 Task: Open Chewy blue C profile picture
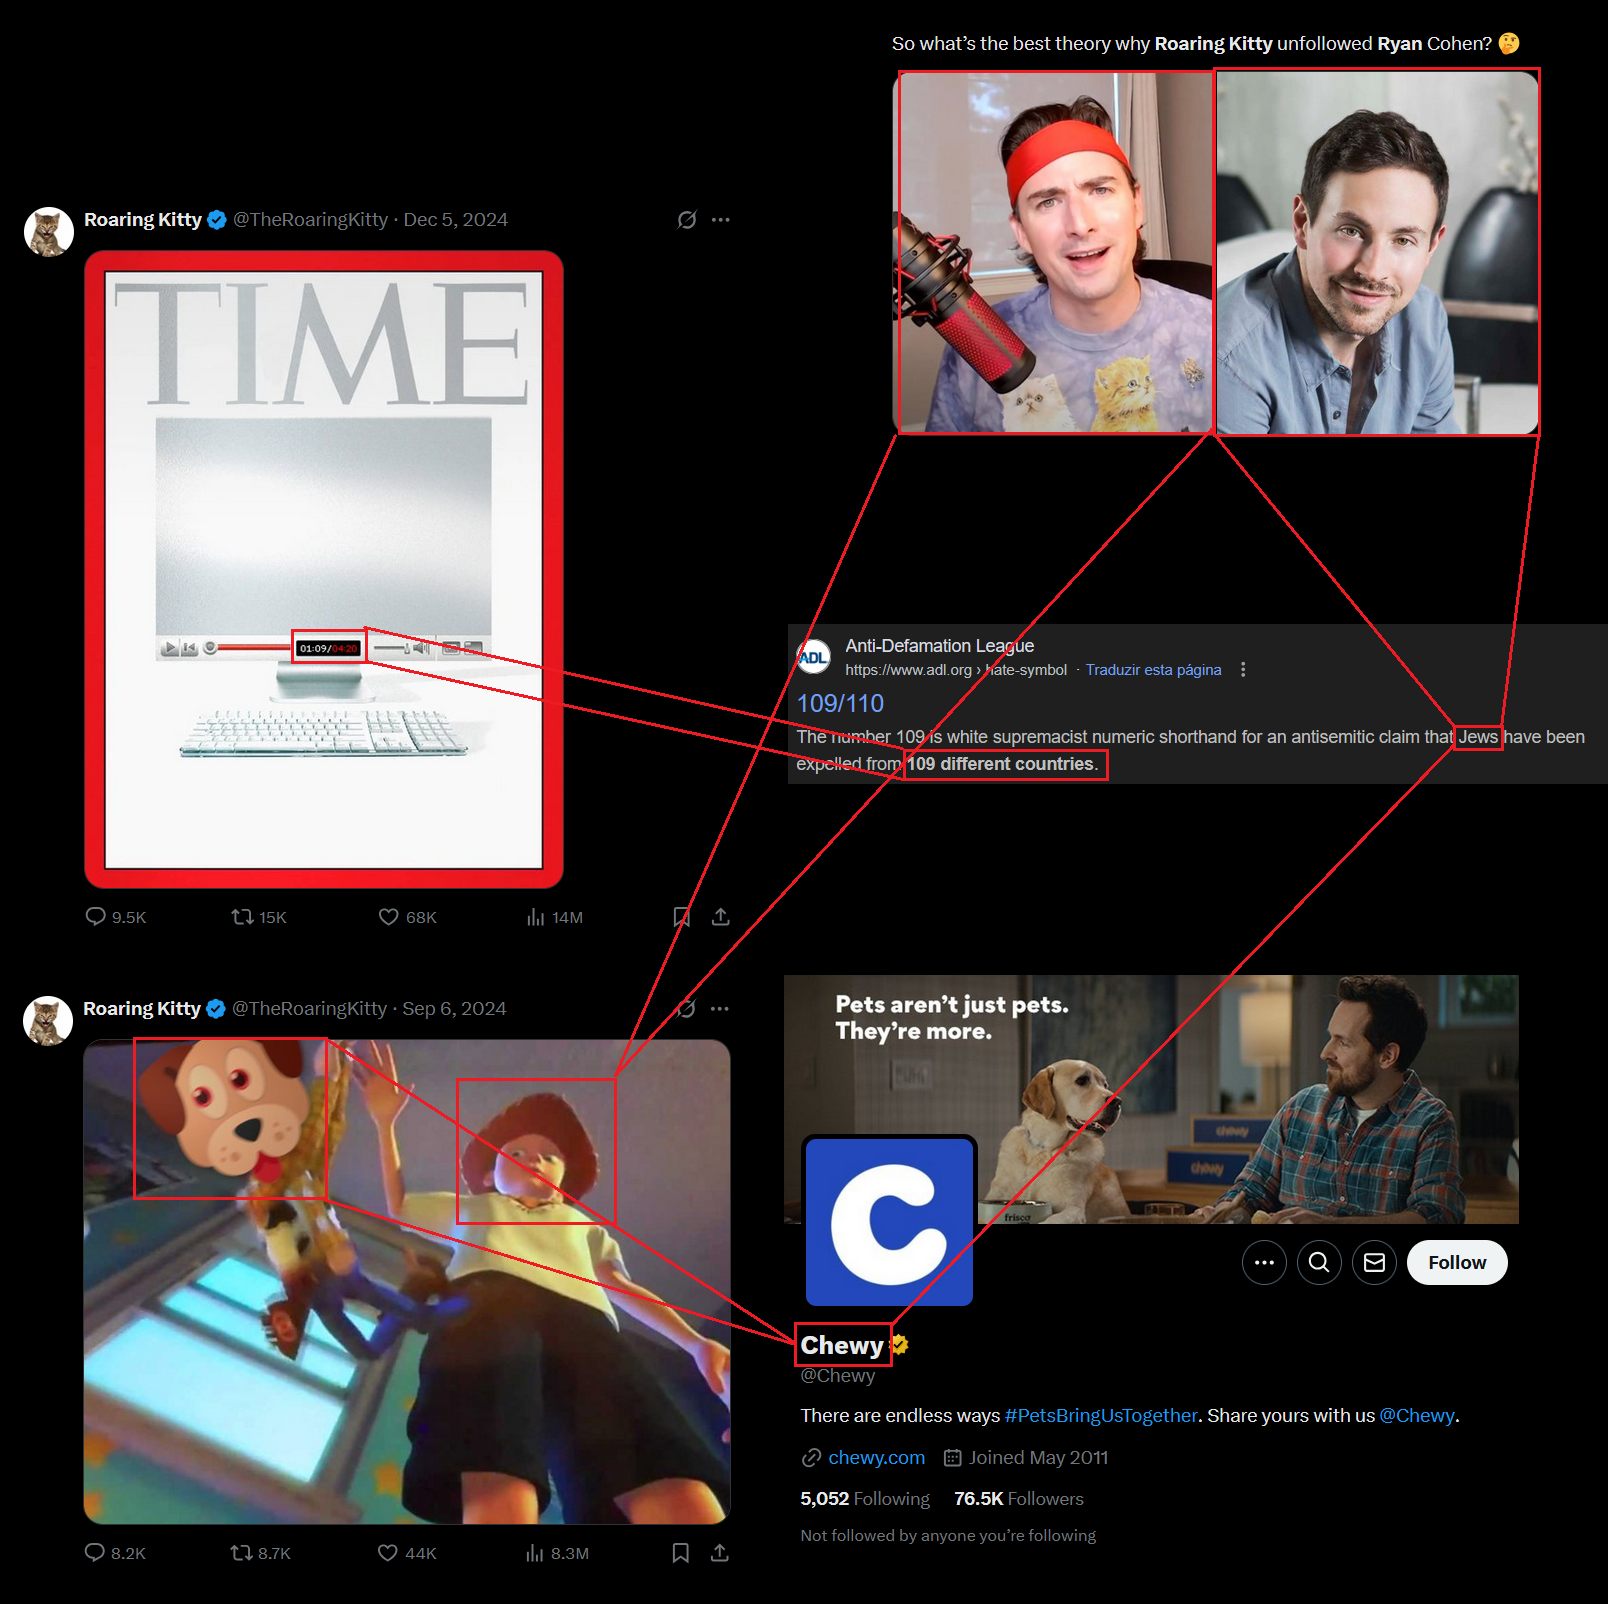pyautogui.click(x=889, y=1221)
